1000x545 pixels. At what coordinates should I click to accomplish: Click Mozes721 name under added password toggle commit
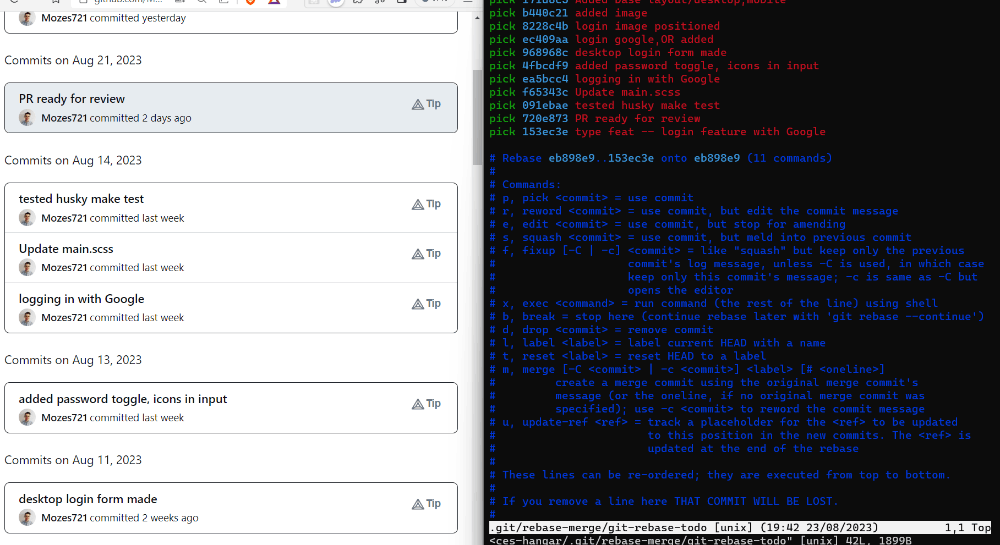64,418
